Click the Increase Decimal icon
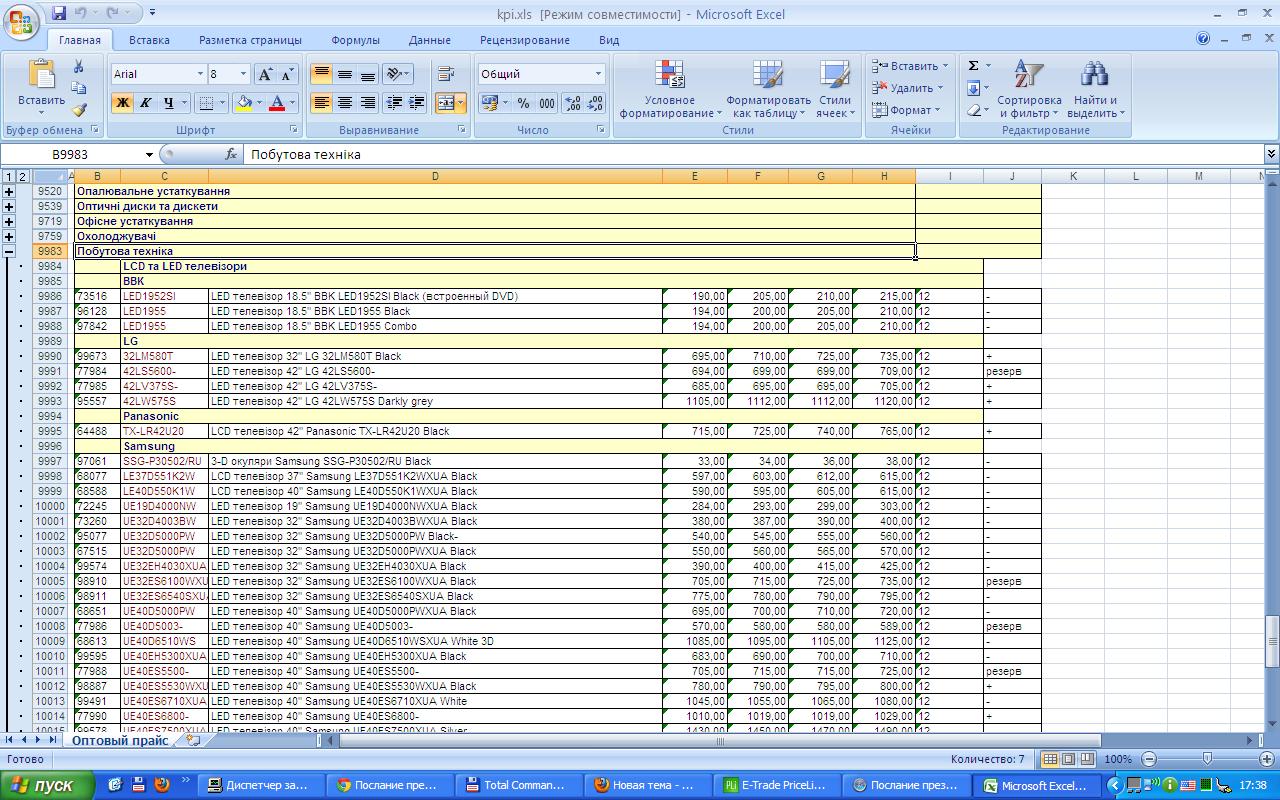This screenshot has height=800, width=1280. pyautogui.click(x=573, y=103)
